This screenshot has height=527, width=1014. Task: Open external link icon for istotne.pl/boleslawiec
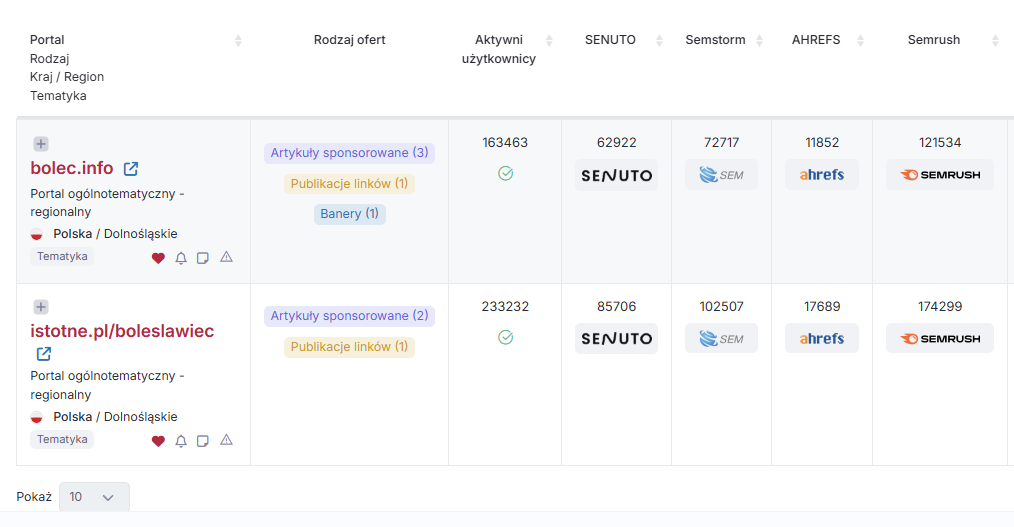44,354
